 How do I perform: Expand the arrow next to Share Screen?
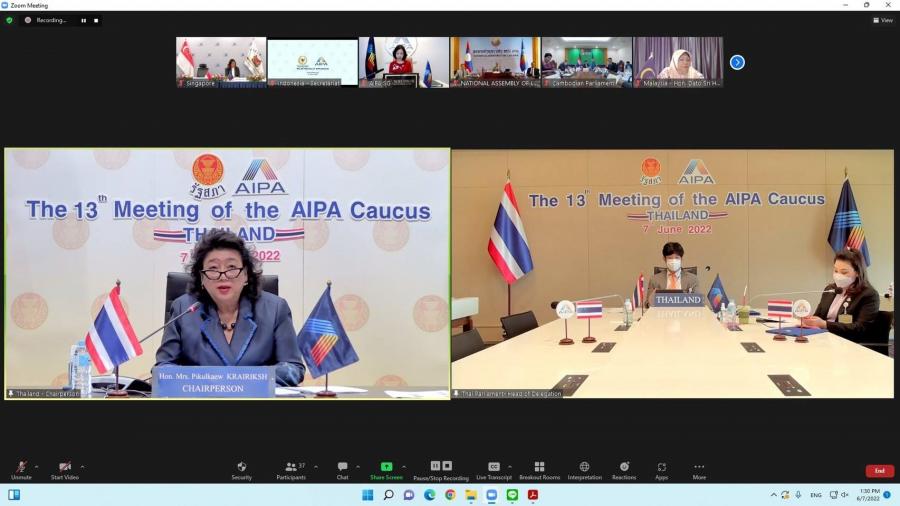[404, 466]
